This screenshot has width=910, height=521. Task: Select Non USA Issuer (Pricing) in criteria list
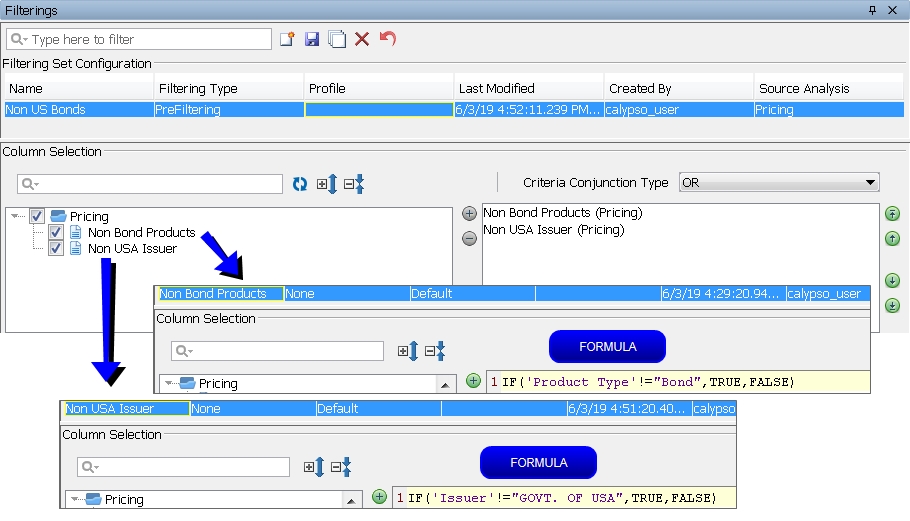[554, 229]
